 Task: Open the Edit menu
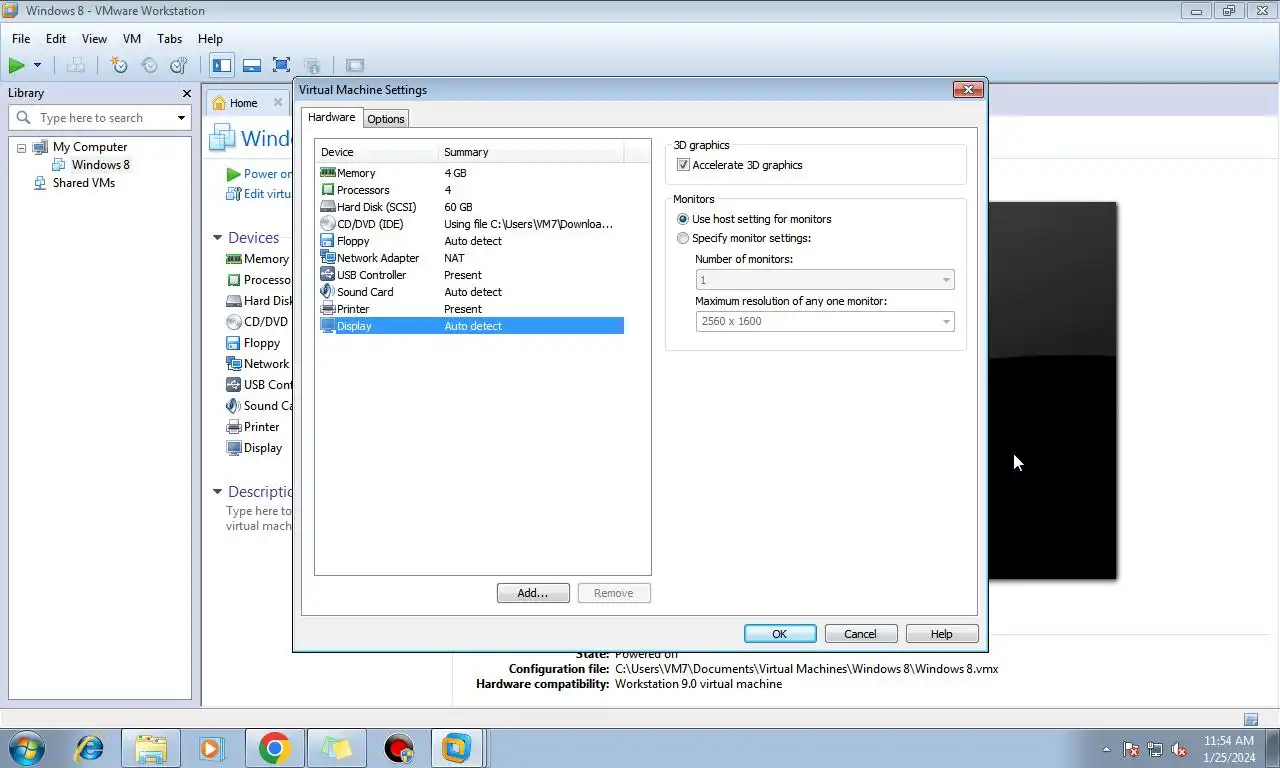(x=56, y=39)
